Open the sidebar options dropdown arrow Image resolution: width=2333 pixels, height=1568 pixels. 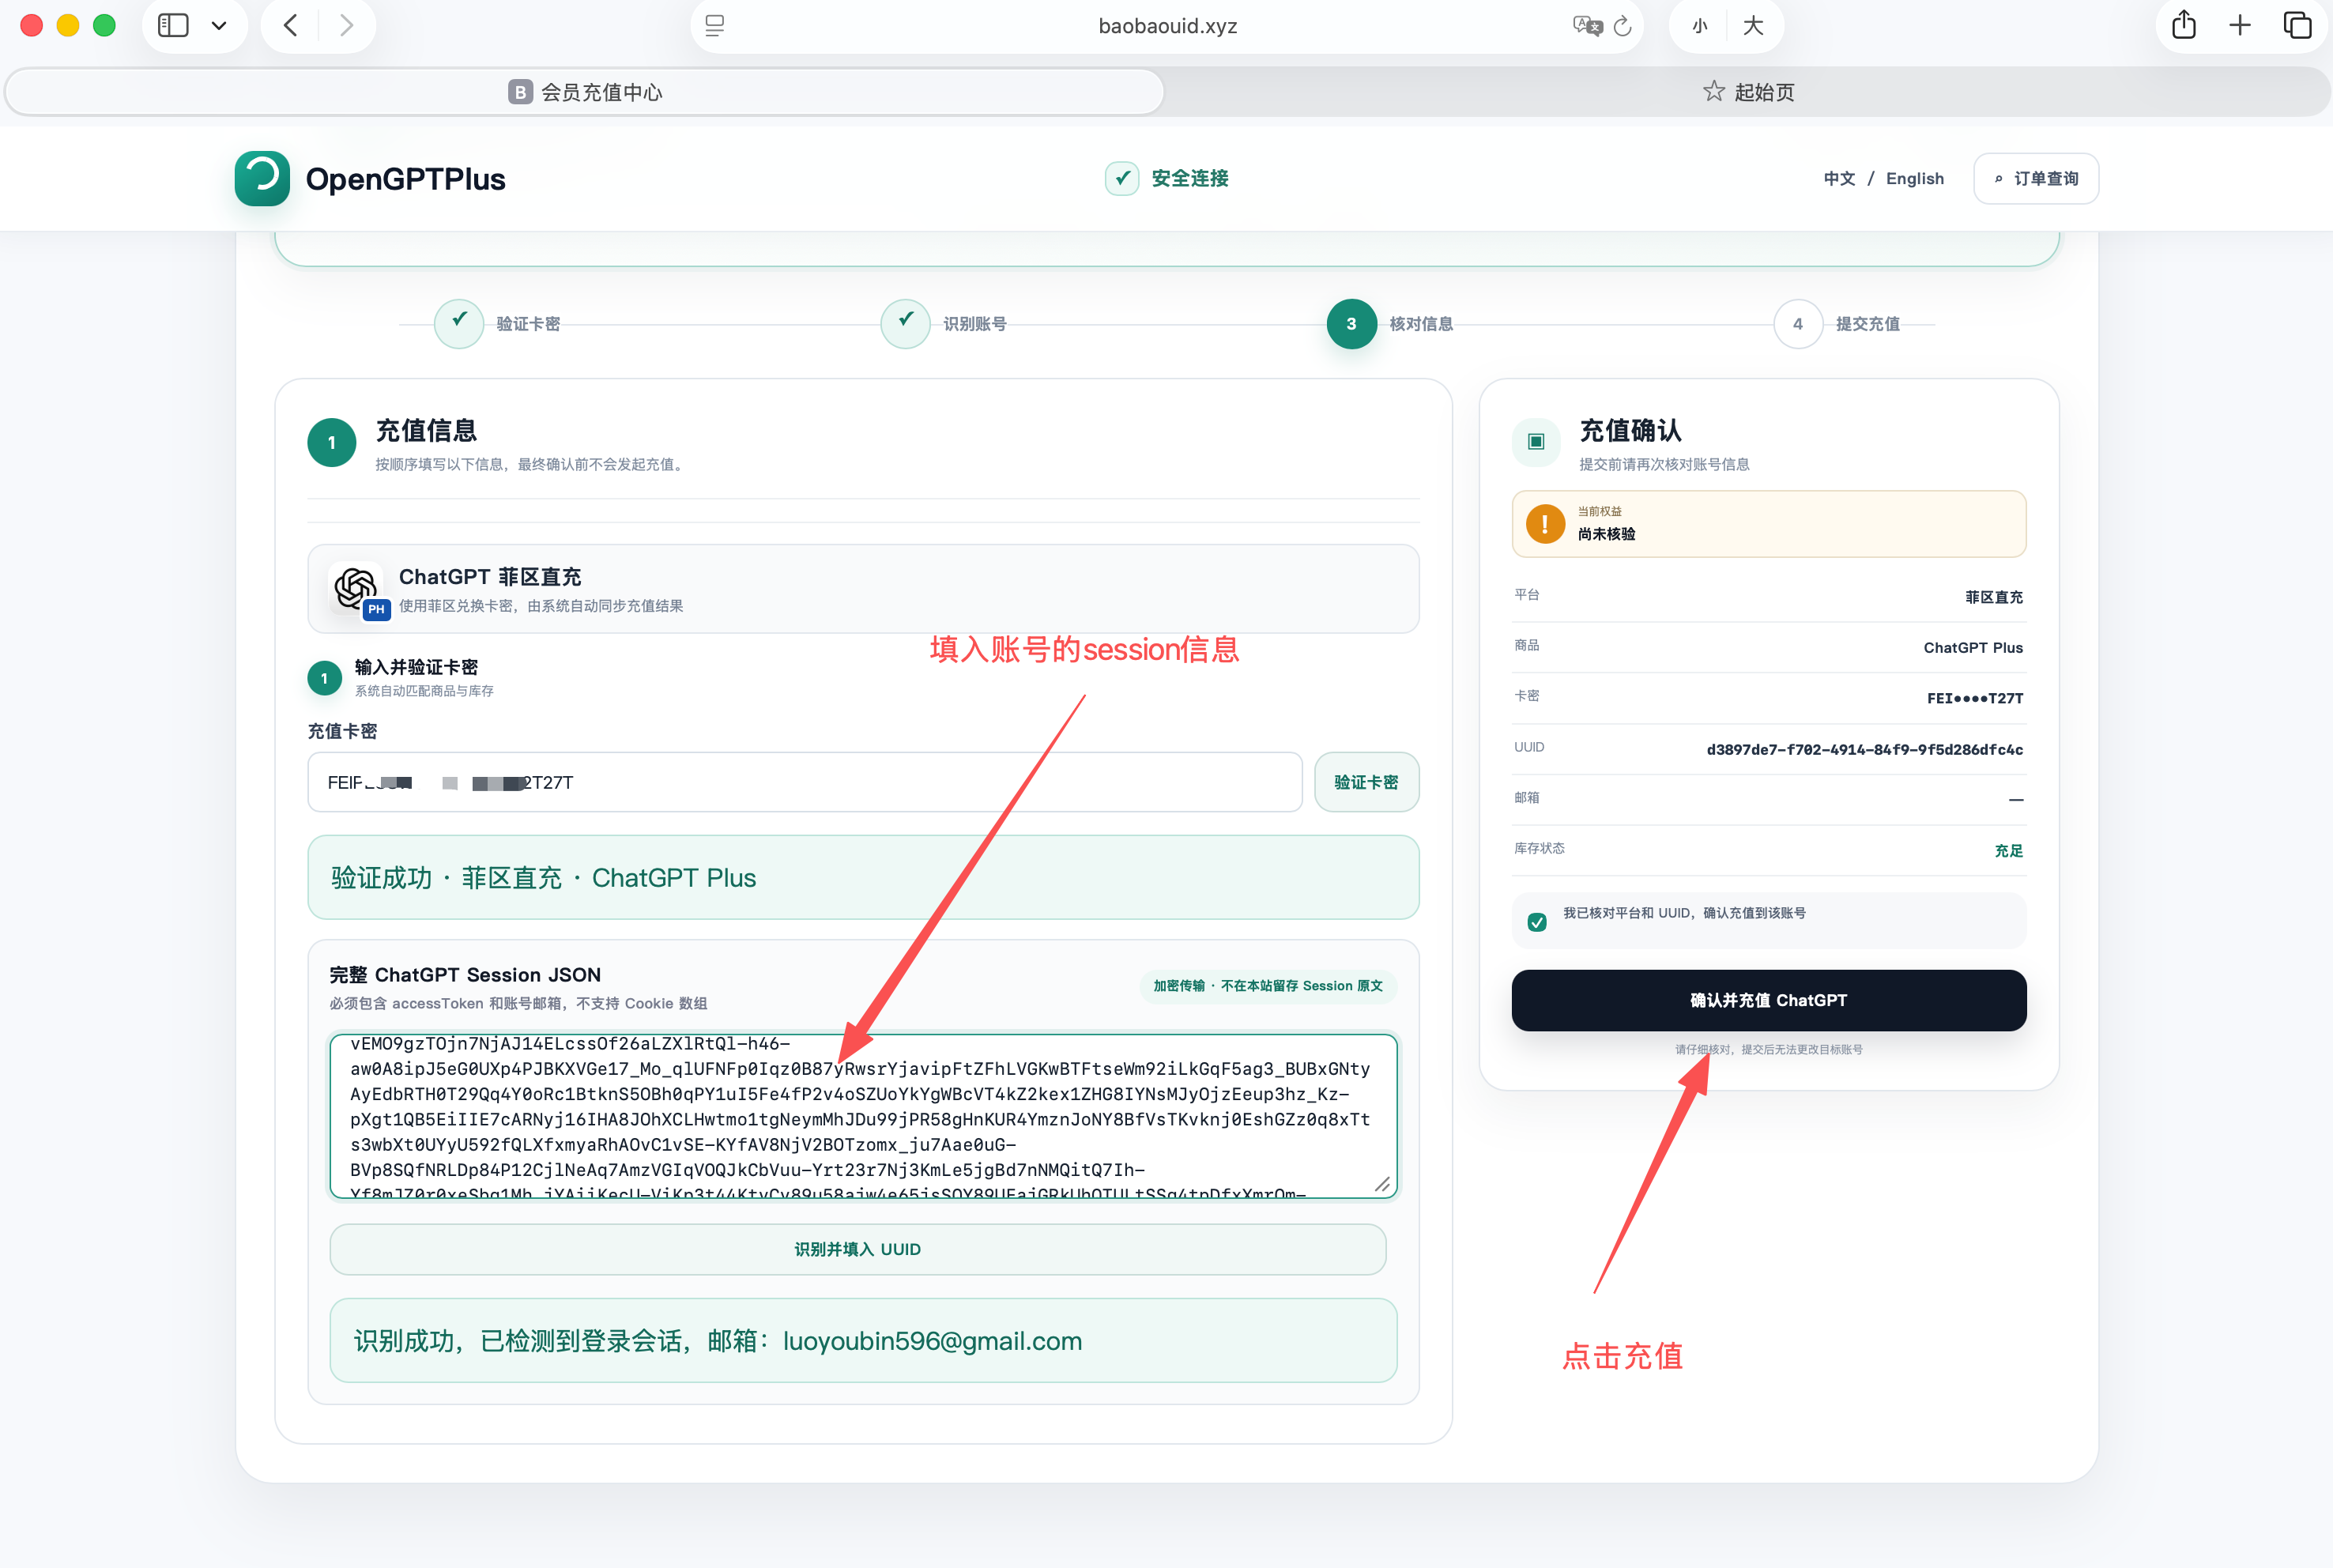pos(219,26)
